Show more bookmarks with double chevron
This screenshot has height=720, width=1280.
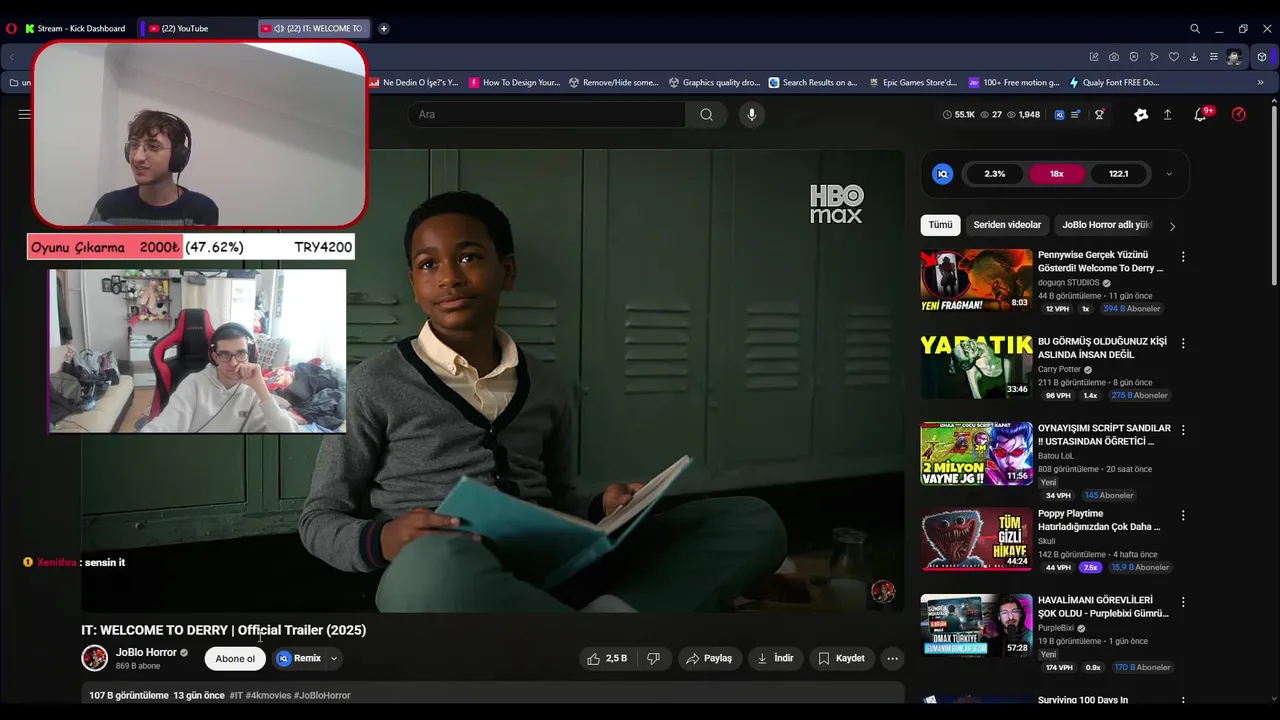1261,83
